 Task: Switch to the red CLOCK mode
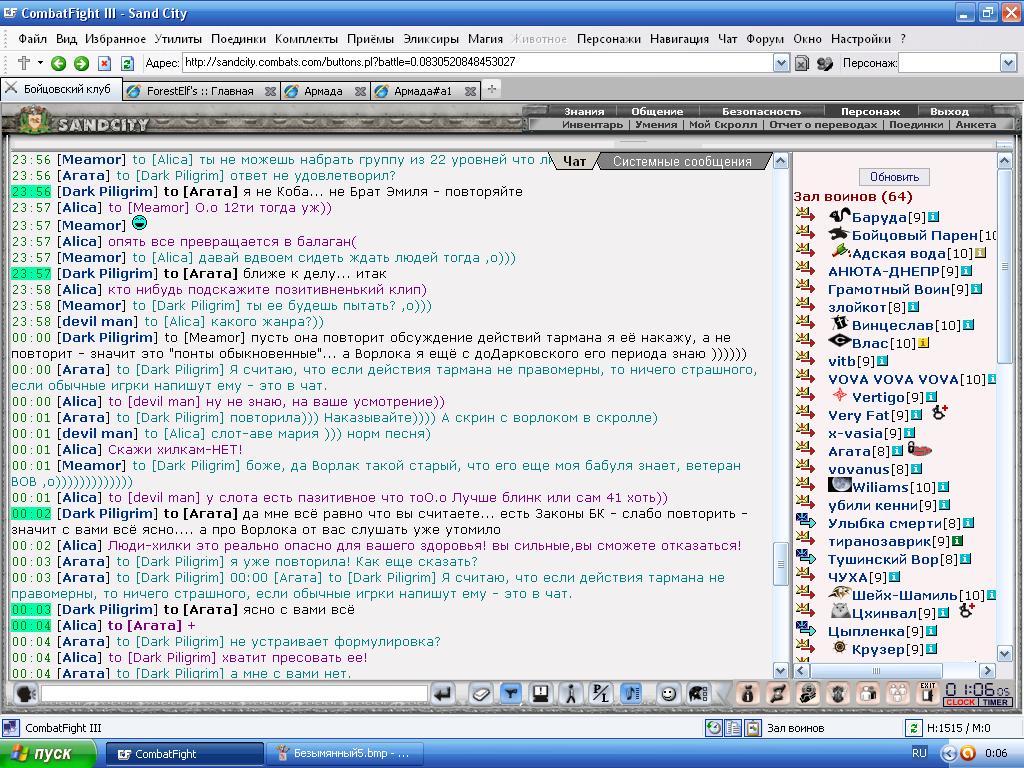pyautogui.click(x=960, y=702)
